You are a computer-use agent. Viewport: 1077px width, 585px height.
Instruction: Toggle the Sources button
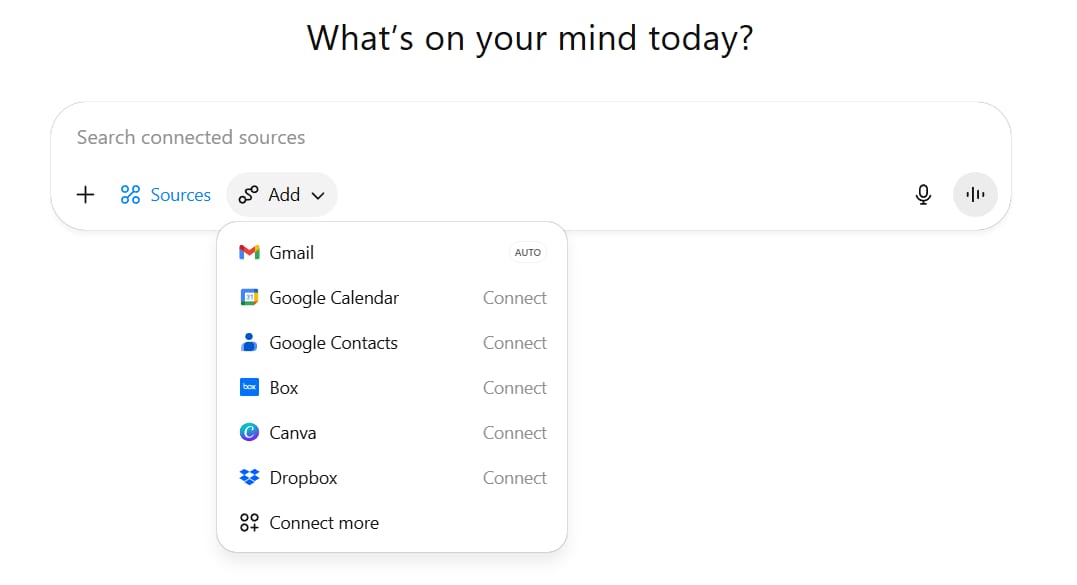pos(165,195)
